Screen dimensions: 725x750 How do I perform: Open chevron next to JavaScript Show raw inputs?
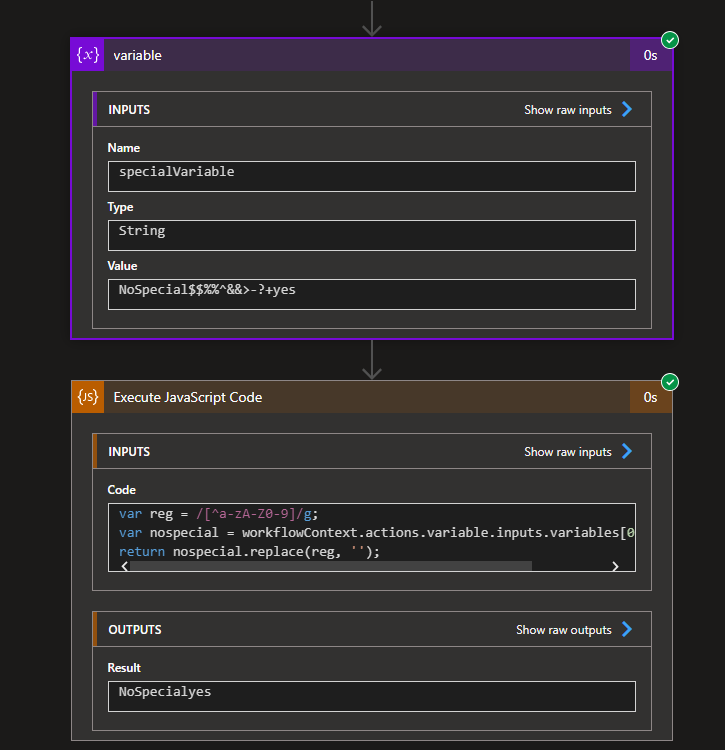pyautogui.click(x=627, y=451)
